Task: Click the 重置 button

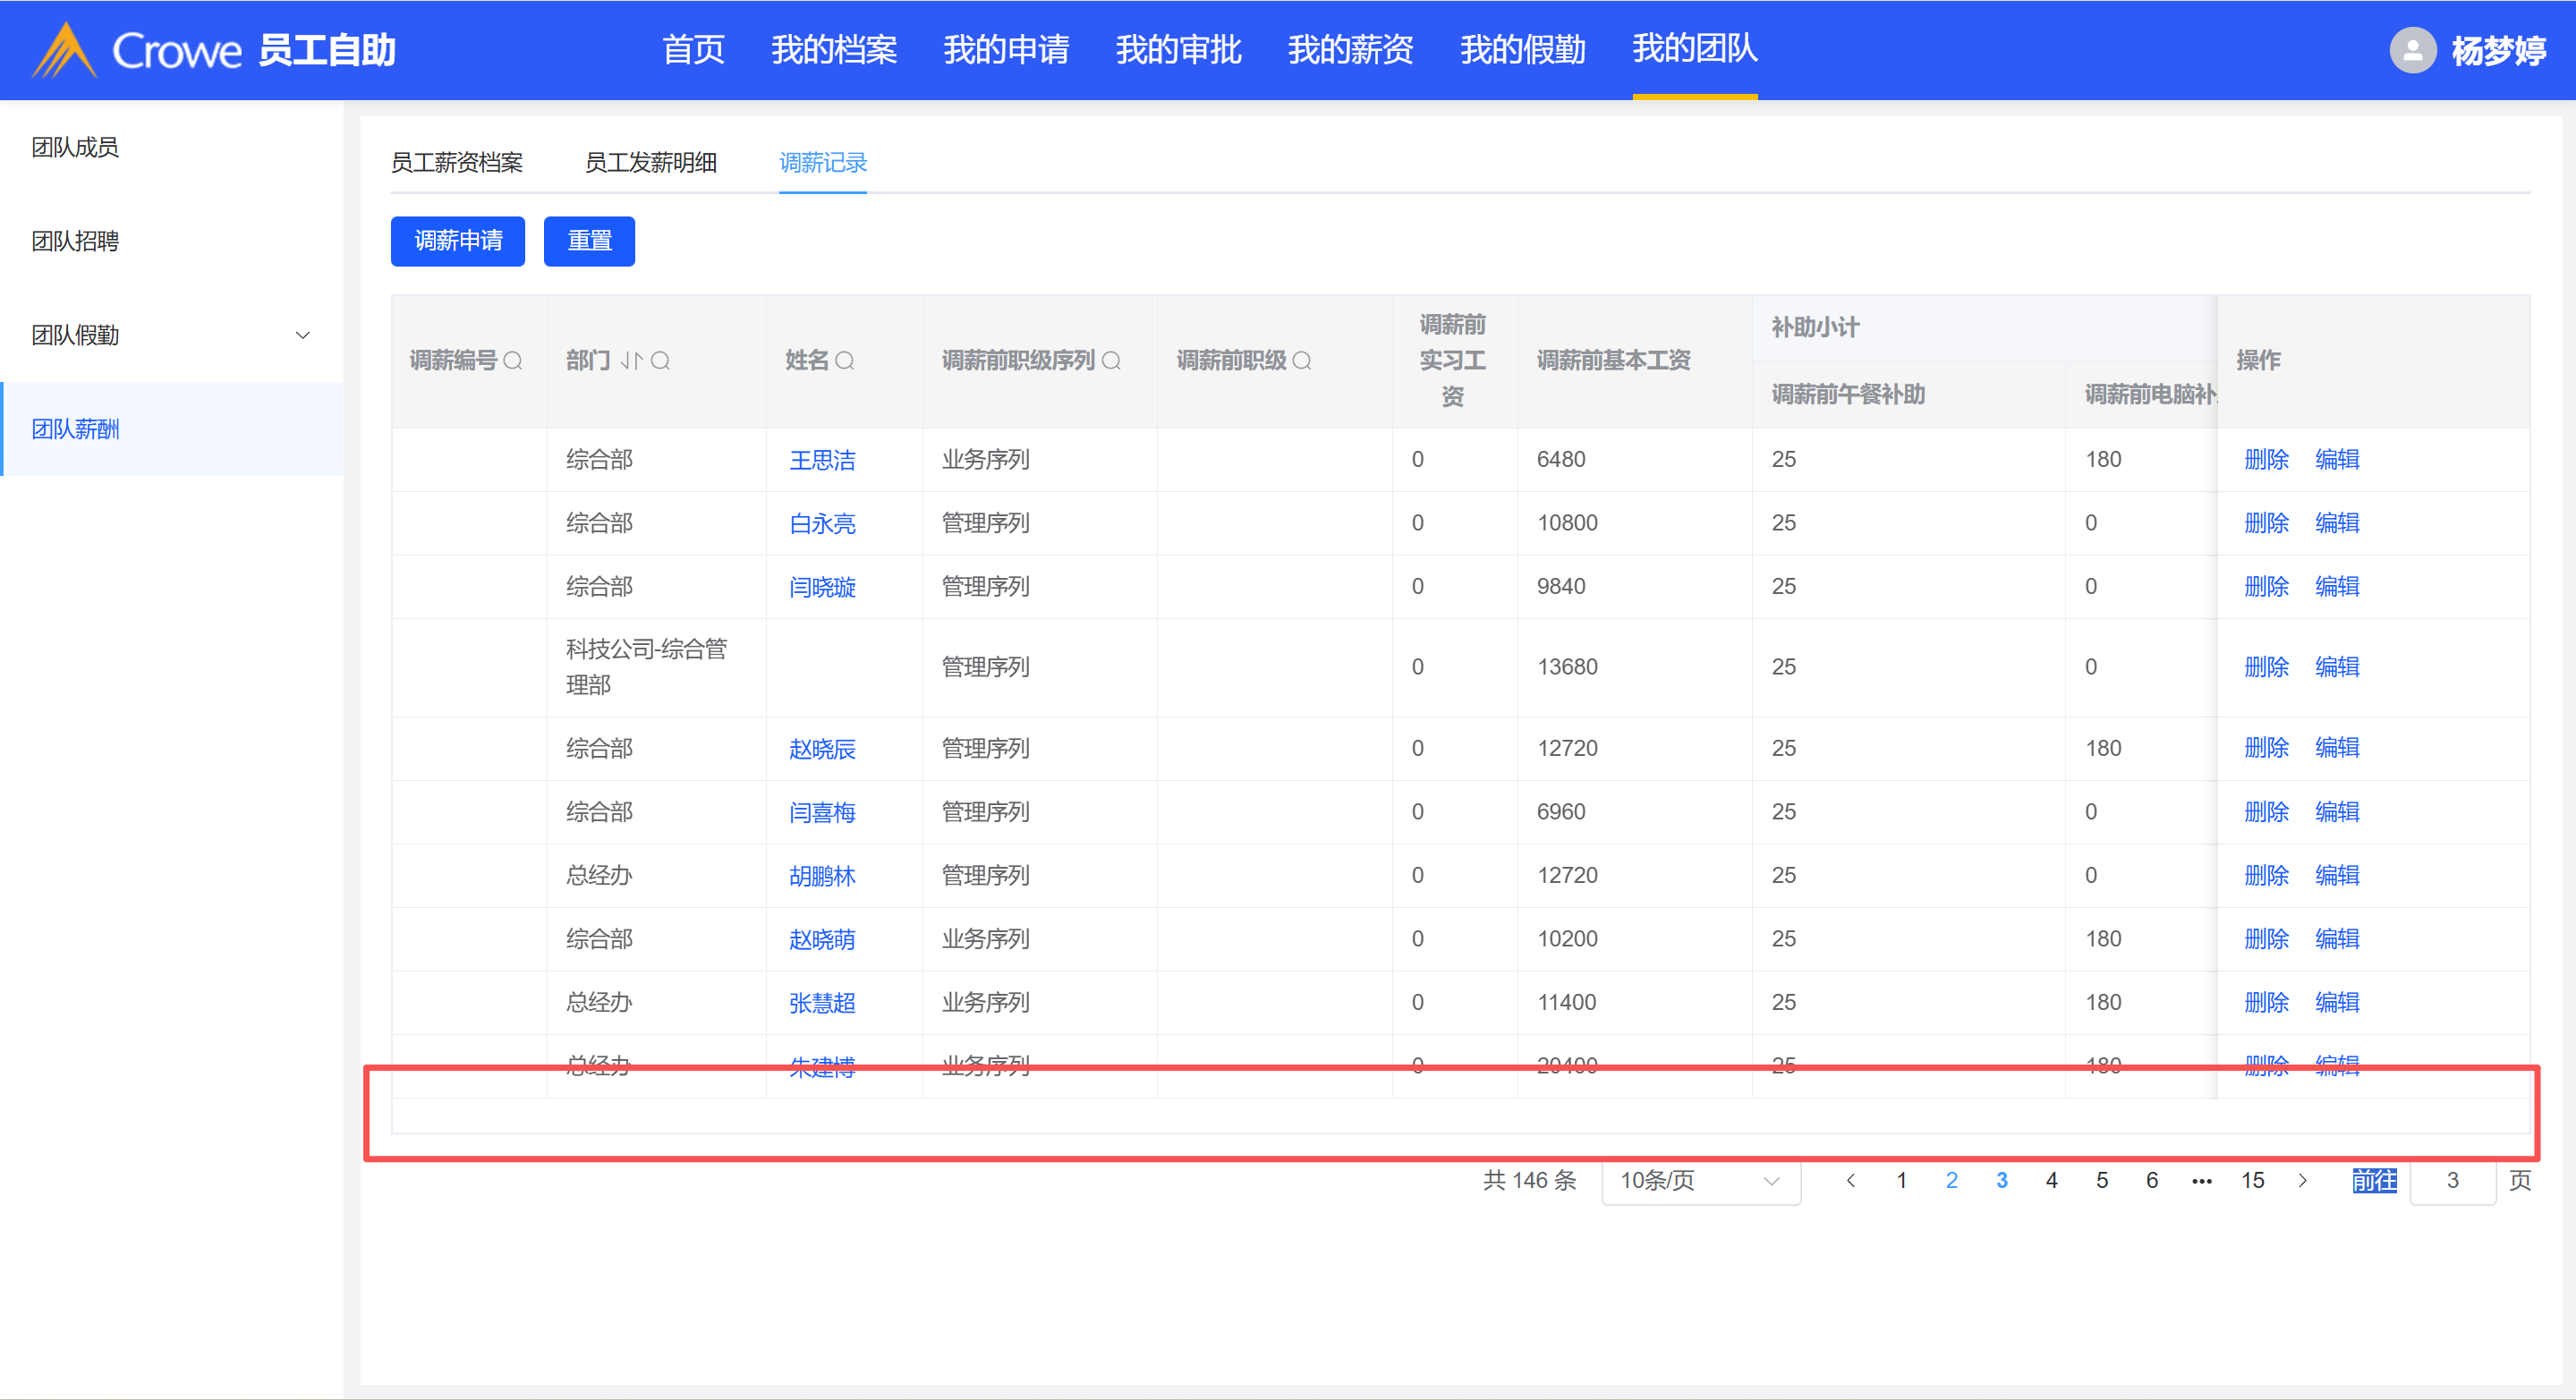Action: [589, 241]
